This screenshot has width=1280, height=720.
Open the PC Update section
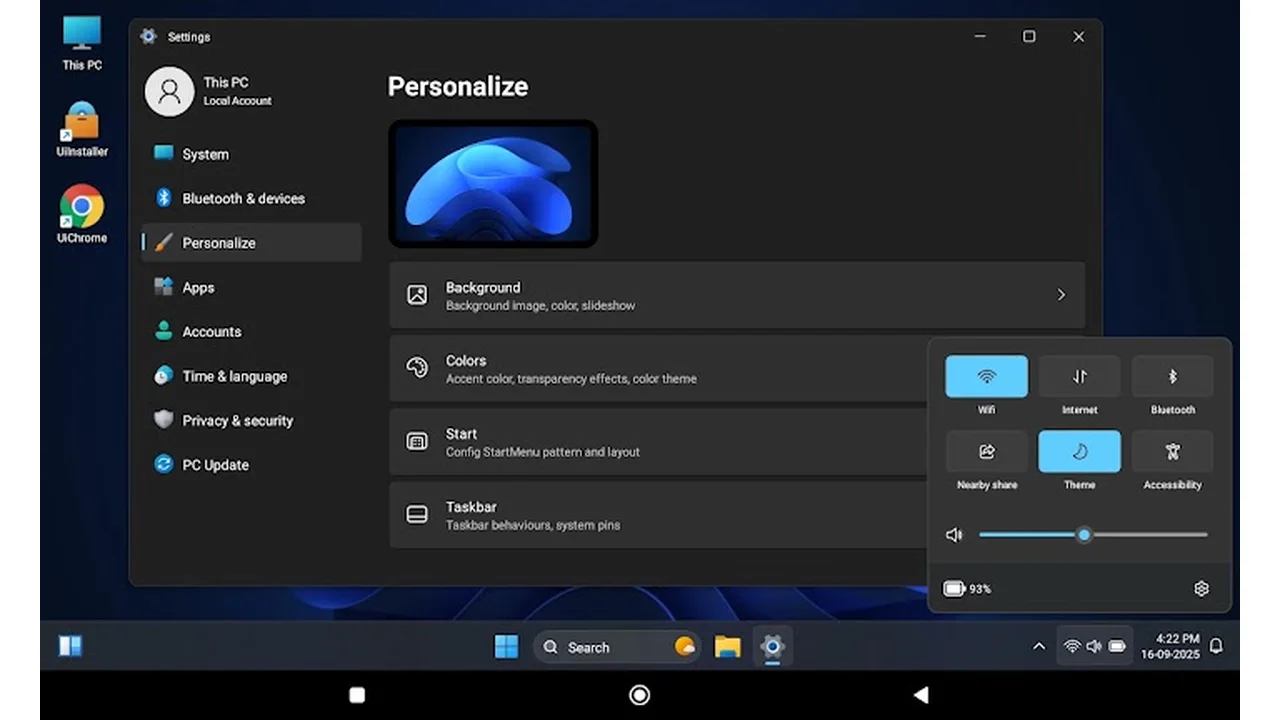tap(251, 465)
